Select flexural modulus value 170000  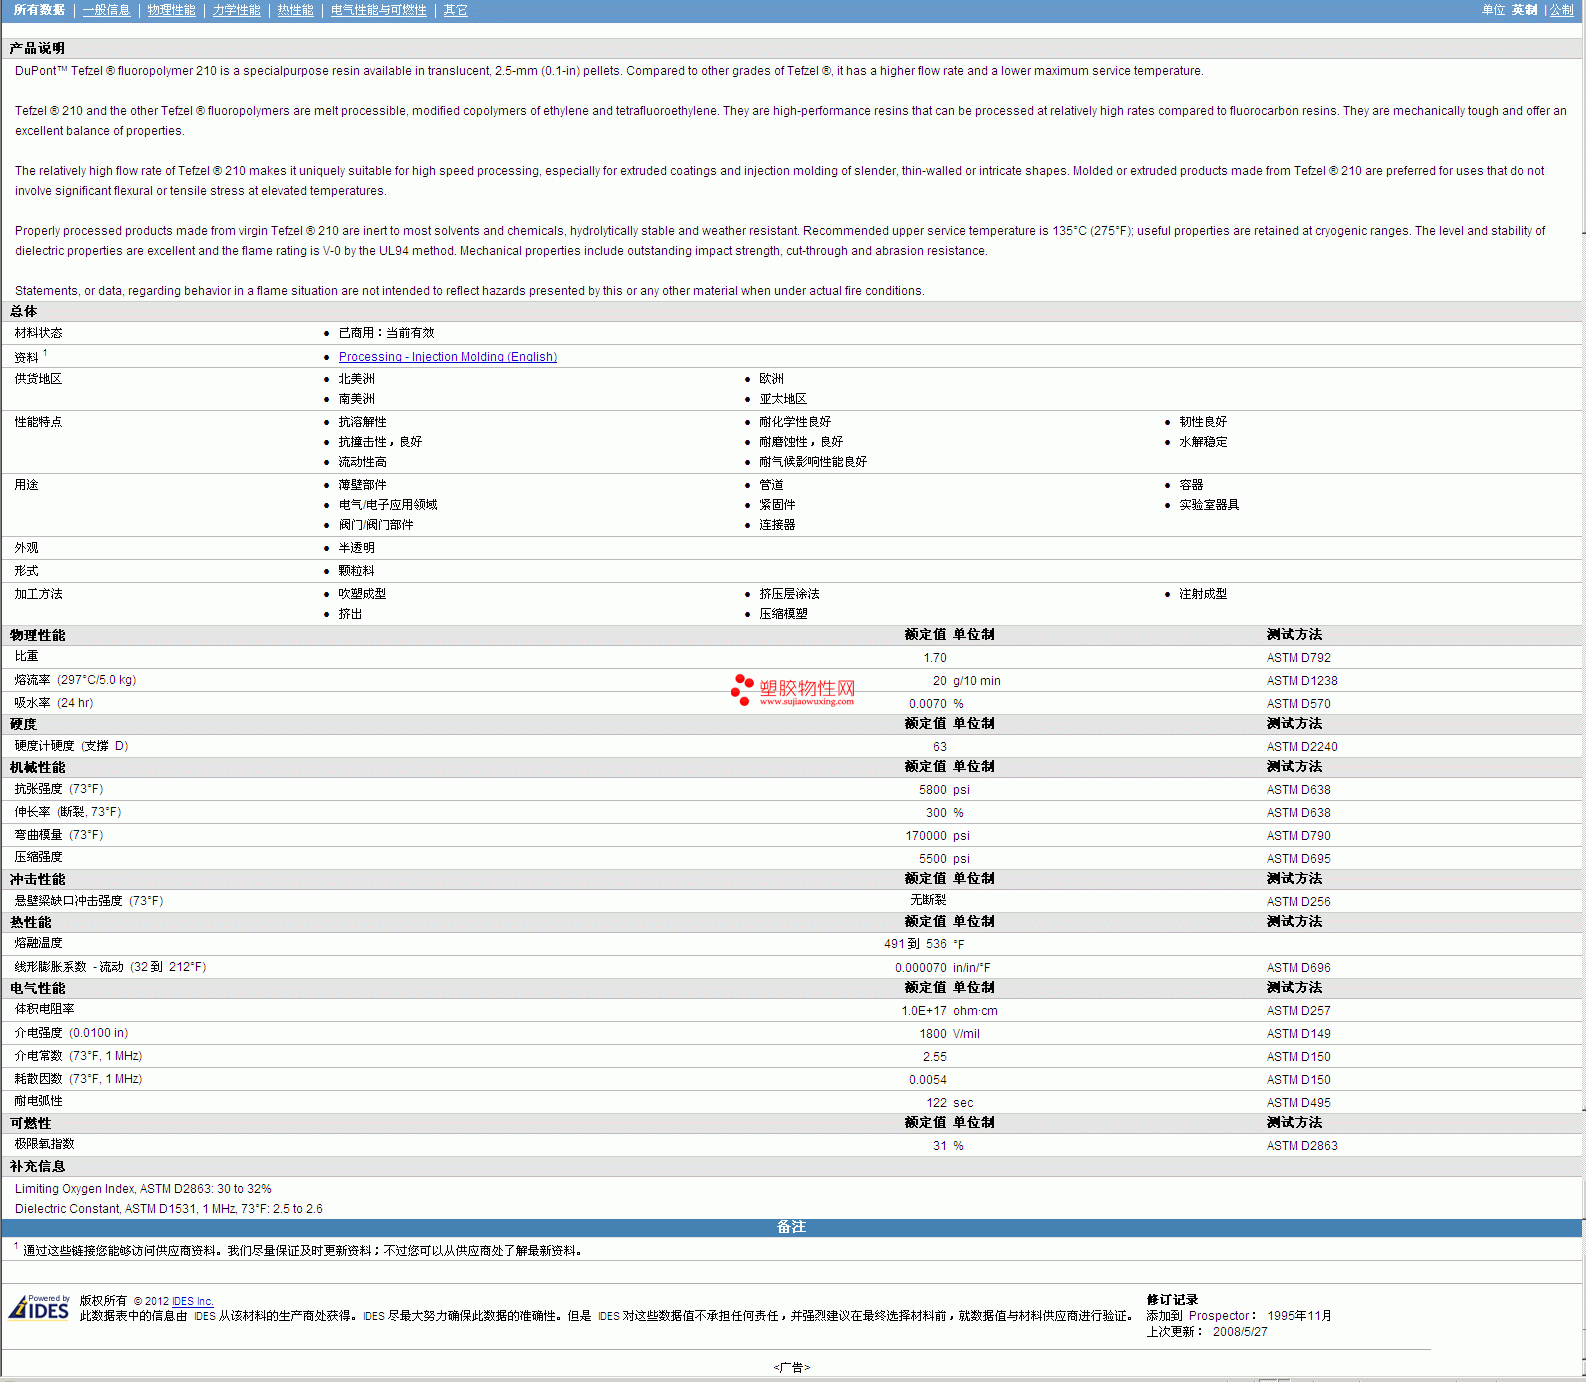tap(926, 836)
